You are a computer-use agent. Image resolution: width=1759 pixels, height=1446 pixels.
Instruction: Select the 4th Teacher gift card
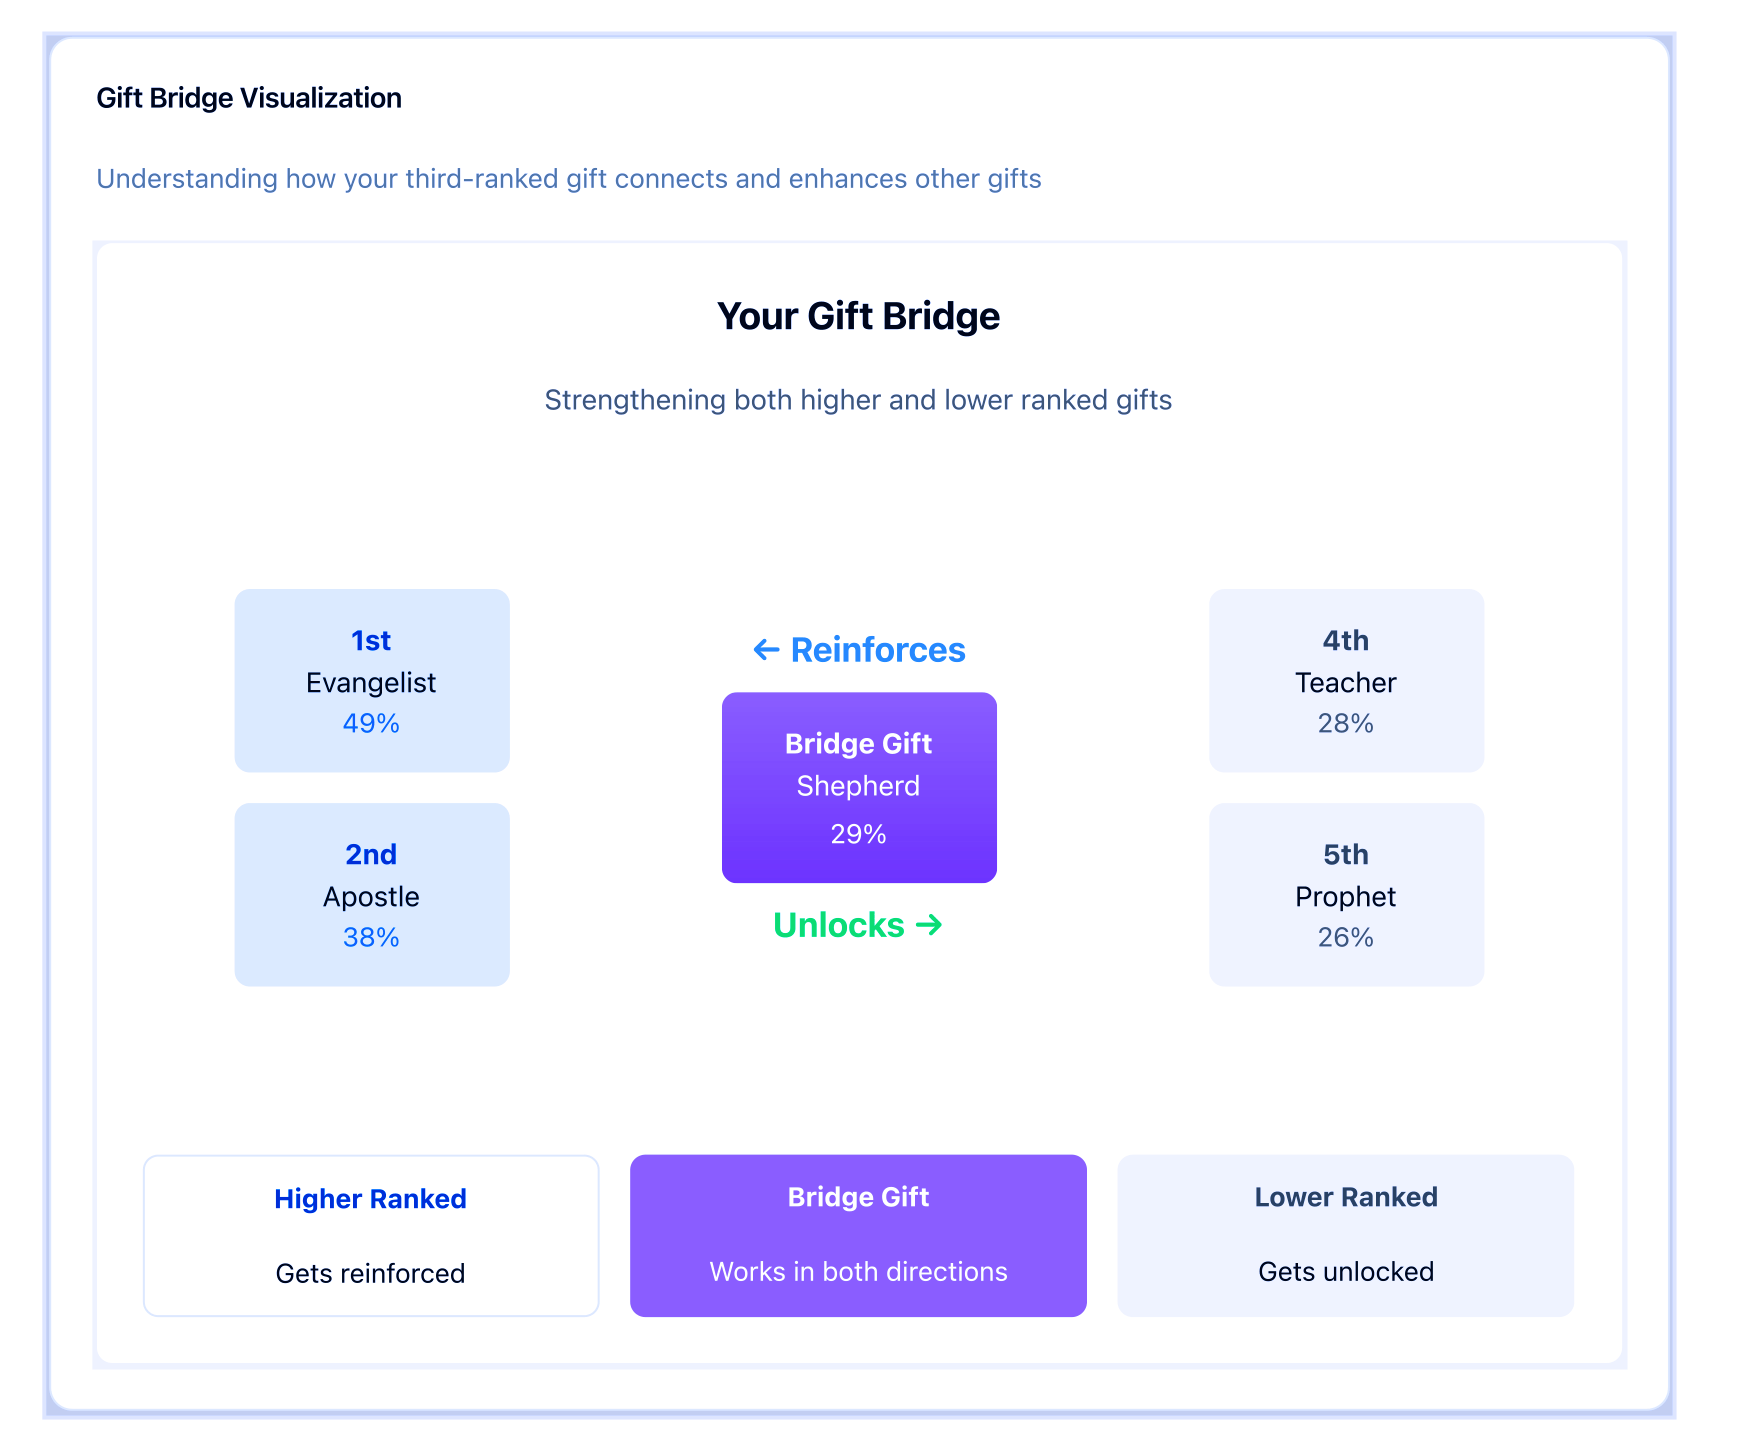[1346, 680]
